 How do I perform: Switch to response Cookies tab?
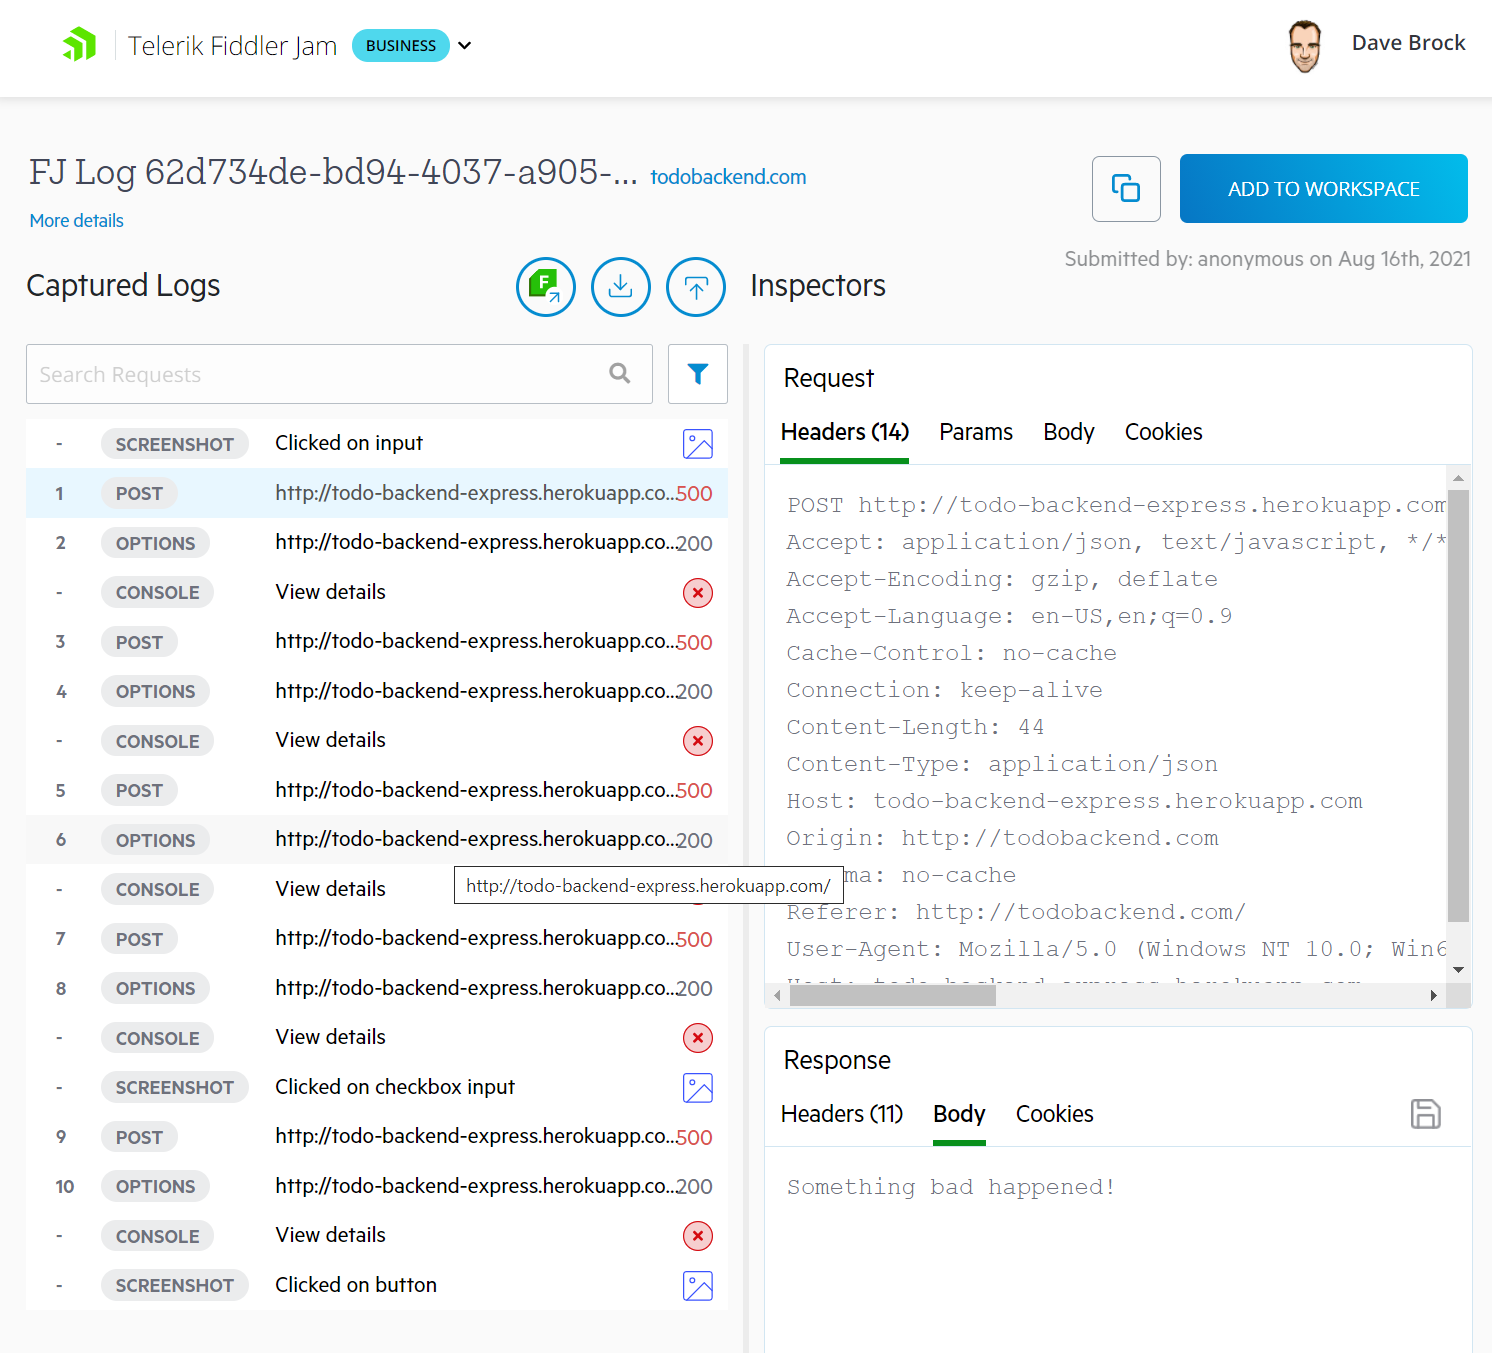pyautogui.click(x=1055, y=1114)
